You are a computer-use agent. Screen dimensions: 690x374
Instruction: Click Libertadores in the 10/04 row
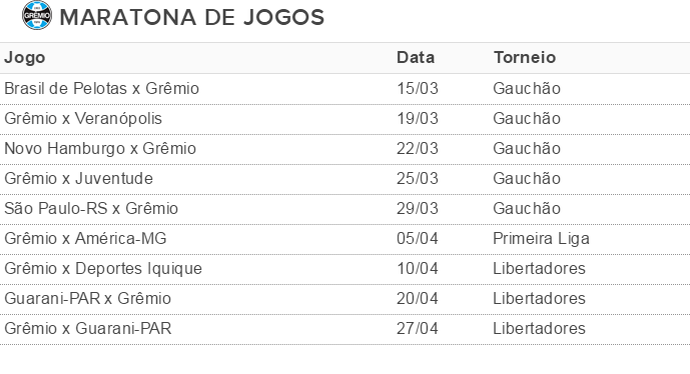coord(539,268)
